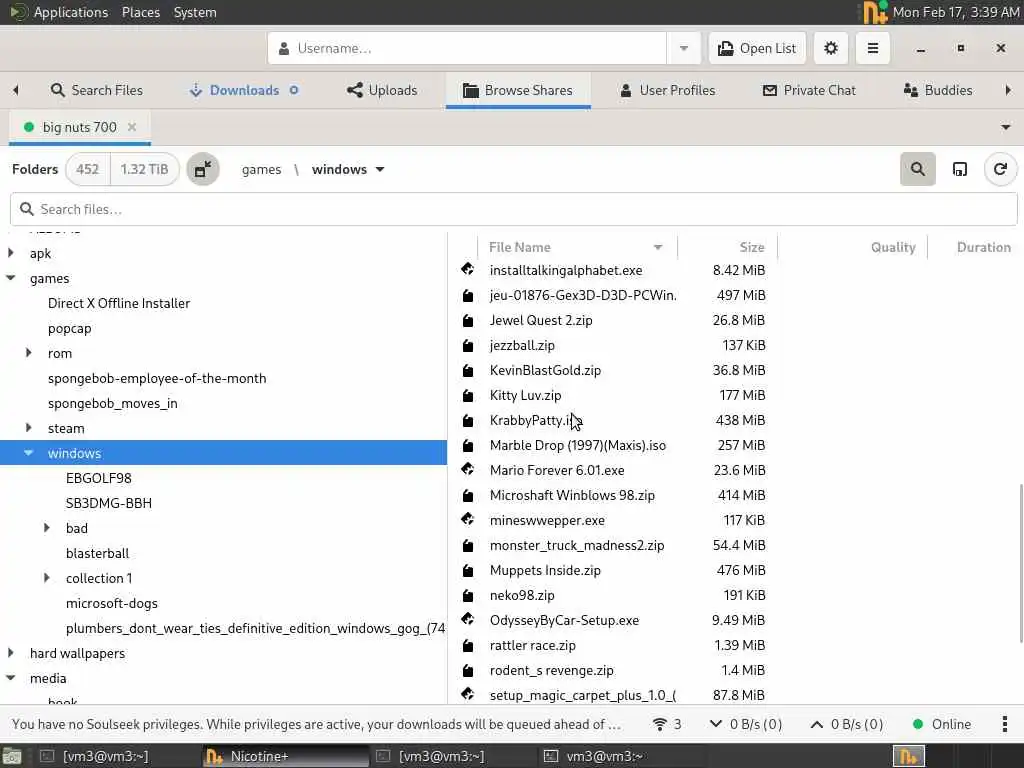Click the neko98.zip file icon
Viewport: 1024px width, 768px height.
coord(468,595)
